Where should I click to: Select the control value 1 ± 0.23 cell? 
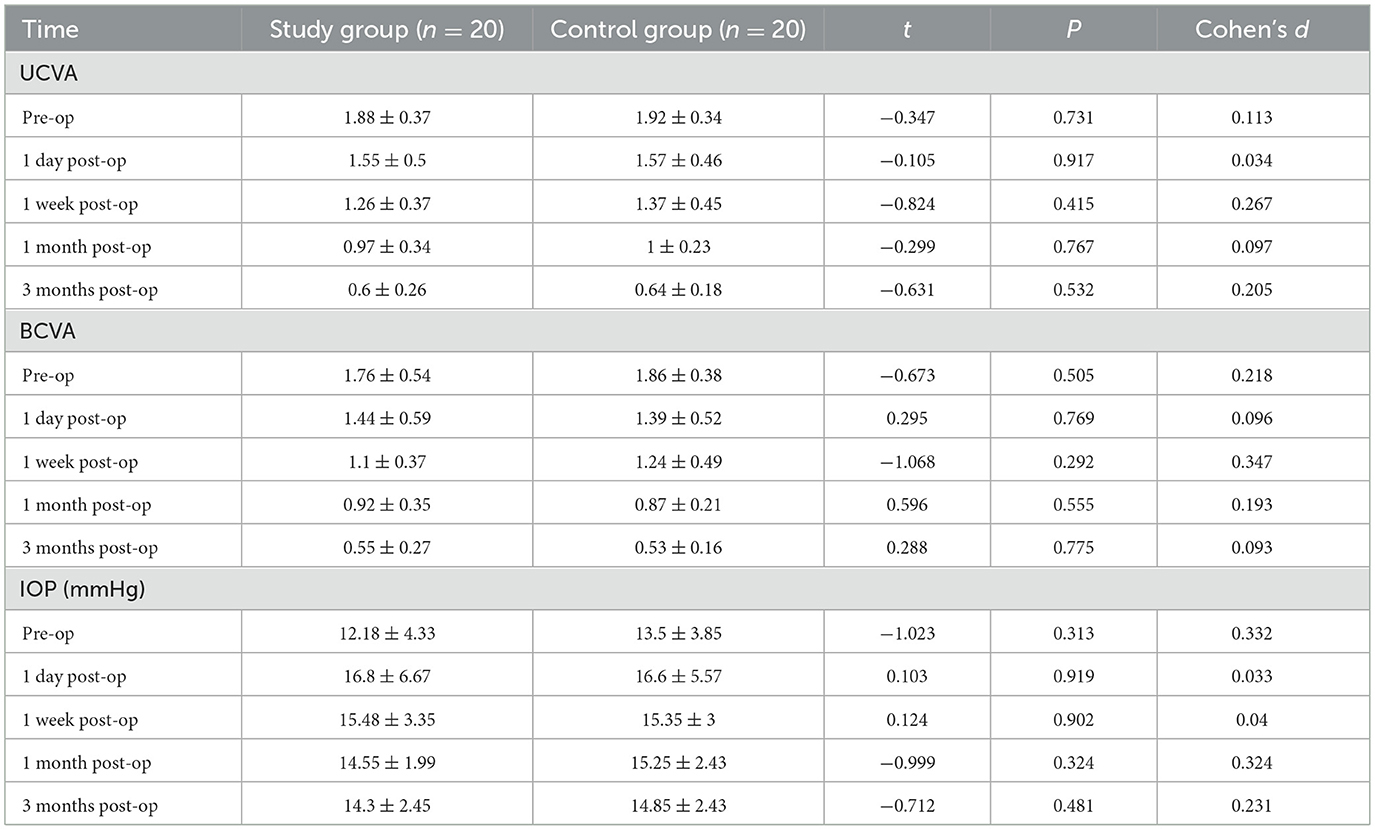(x=678, y=247)
